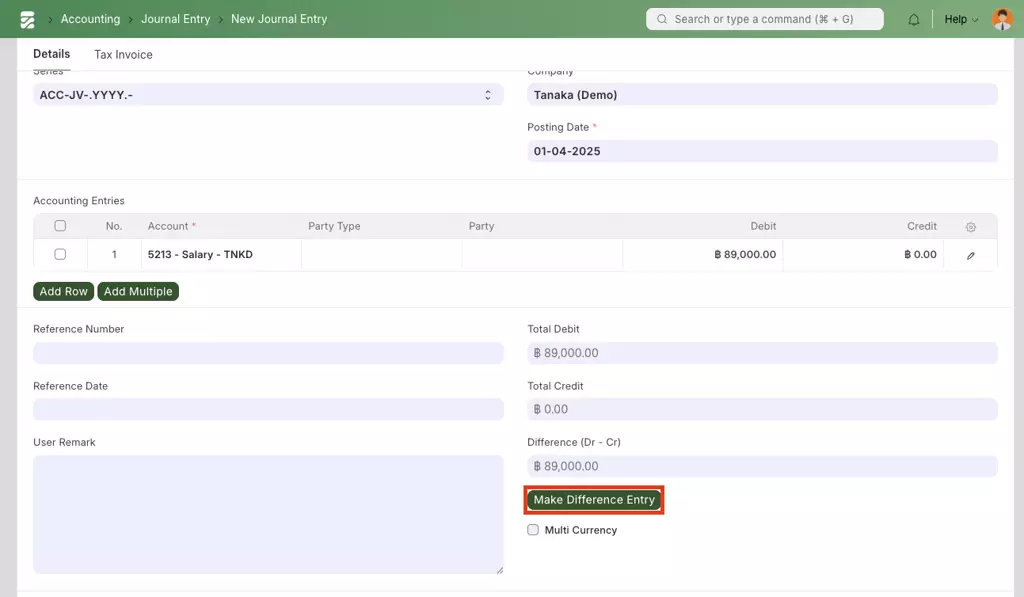The height and width of the screenshot is (597, 1024).
Task: Click the credit cell ฿ 0.00 in row 1
Action: 863,255
